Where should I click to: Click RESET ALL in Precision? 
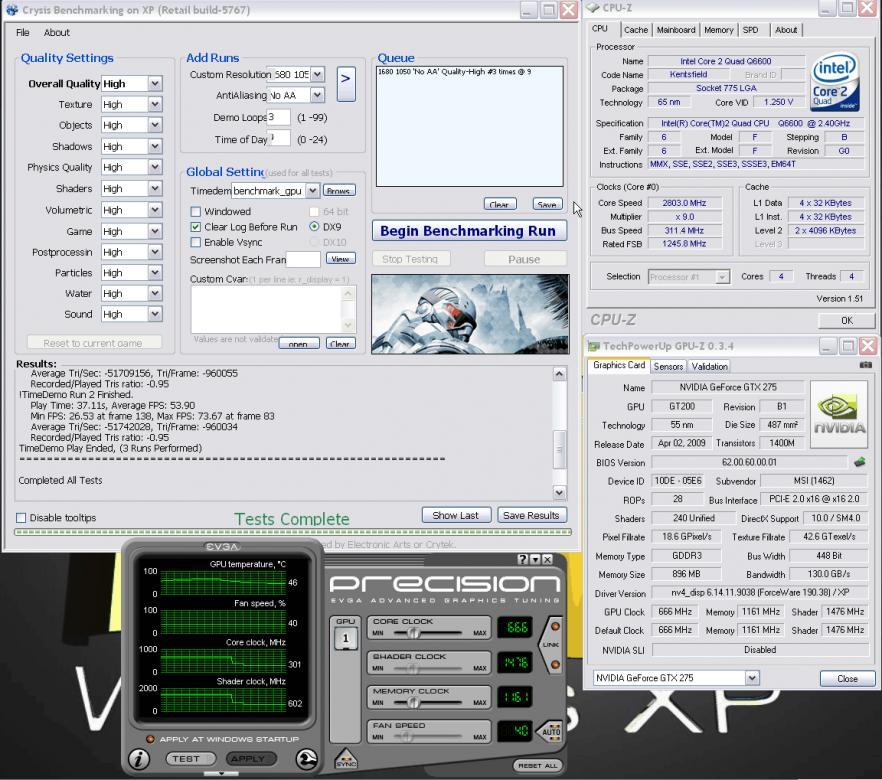pos(538,765)
